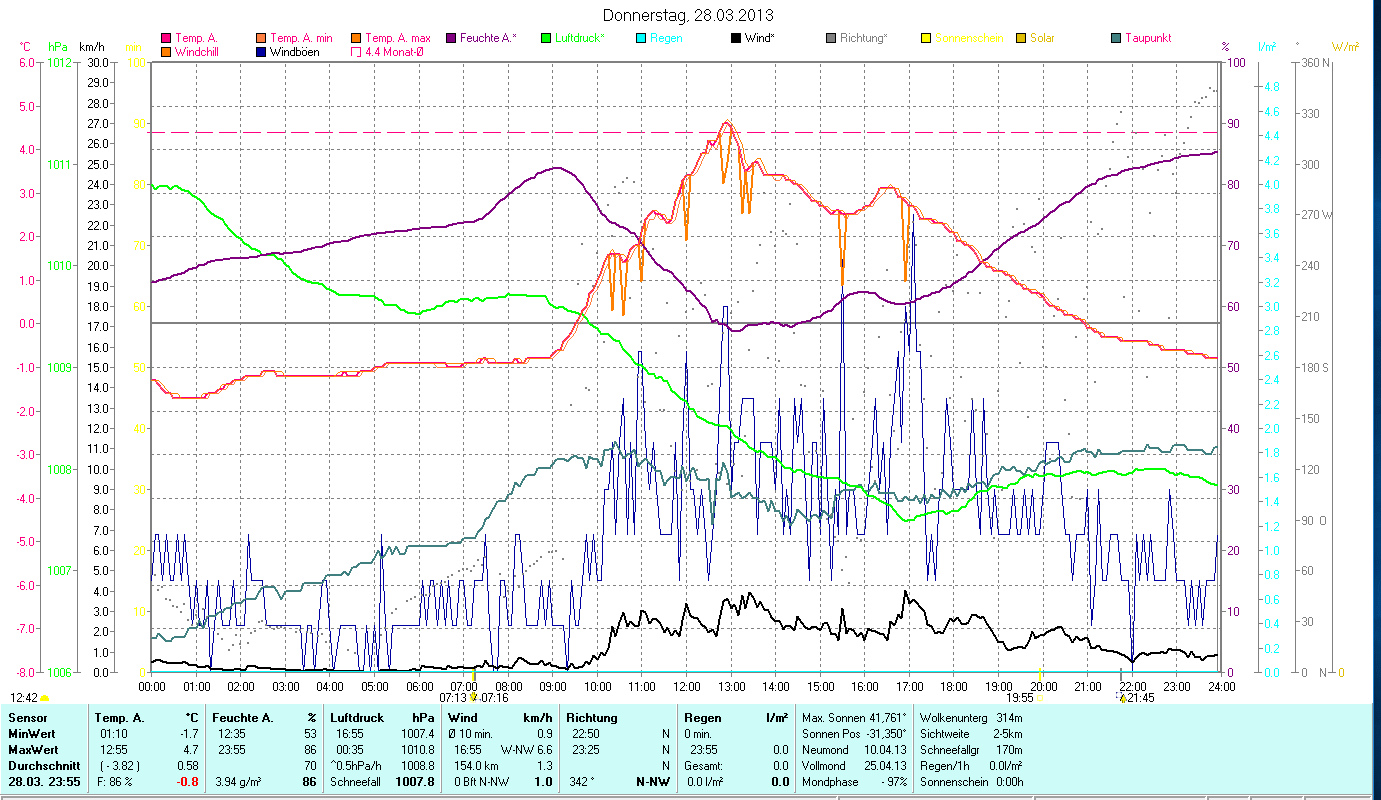Image resolution: width=1381 pixels, height=800 pixels.
Task: Click the Solar legend label
Action: click(1045, 39)
